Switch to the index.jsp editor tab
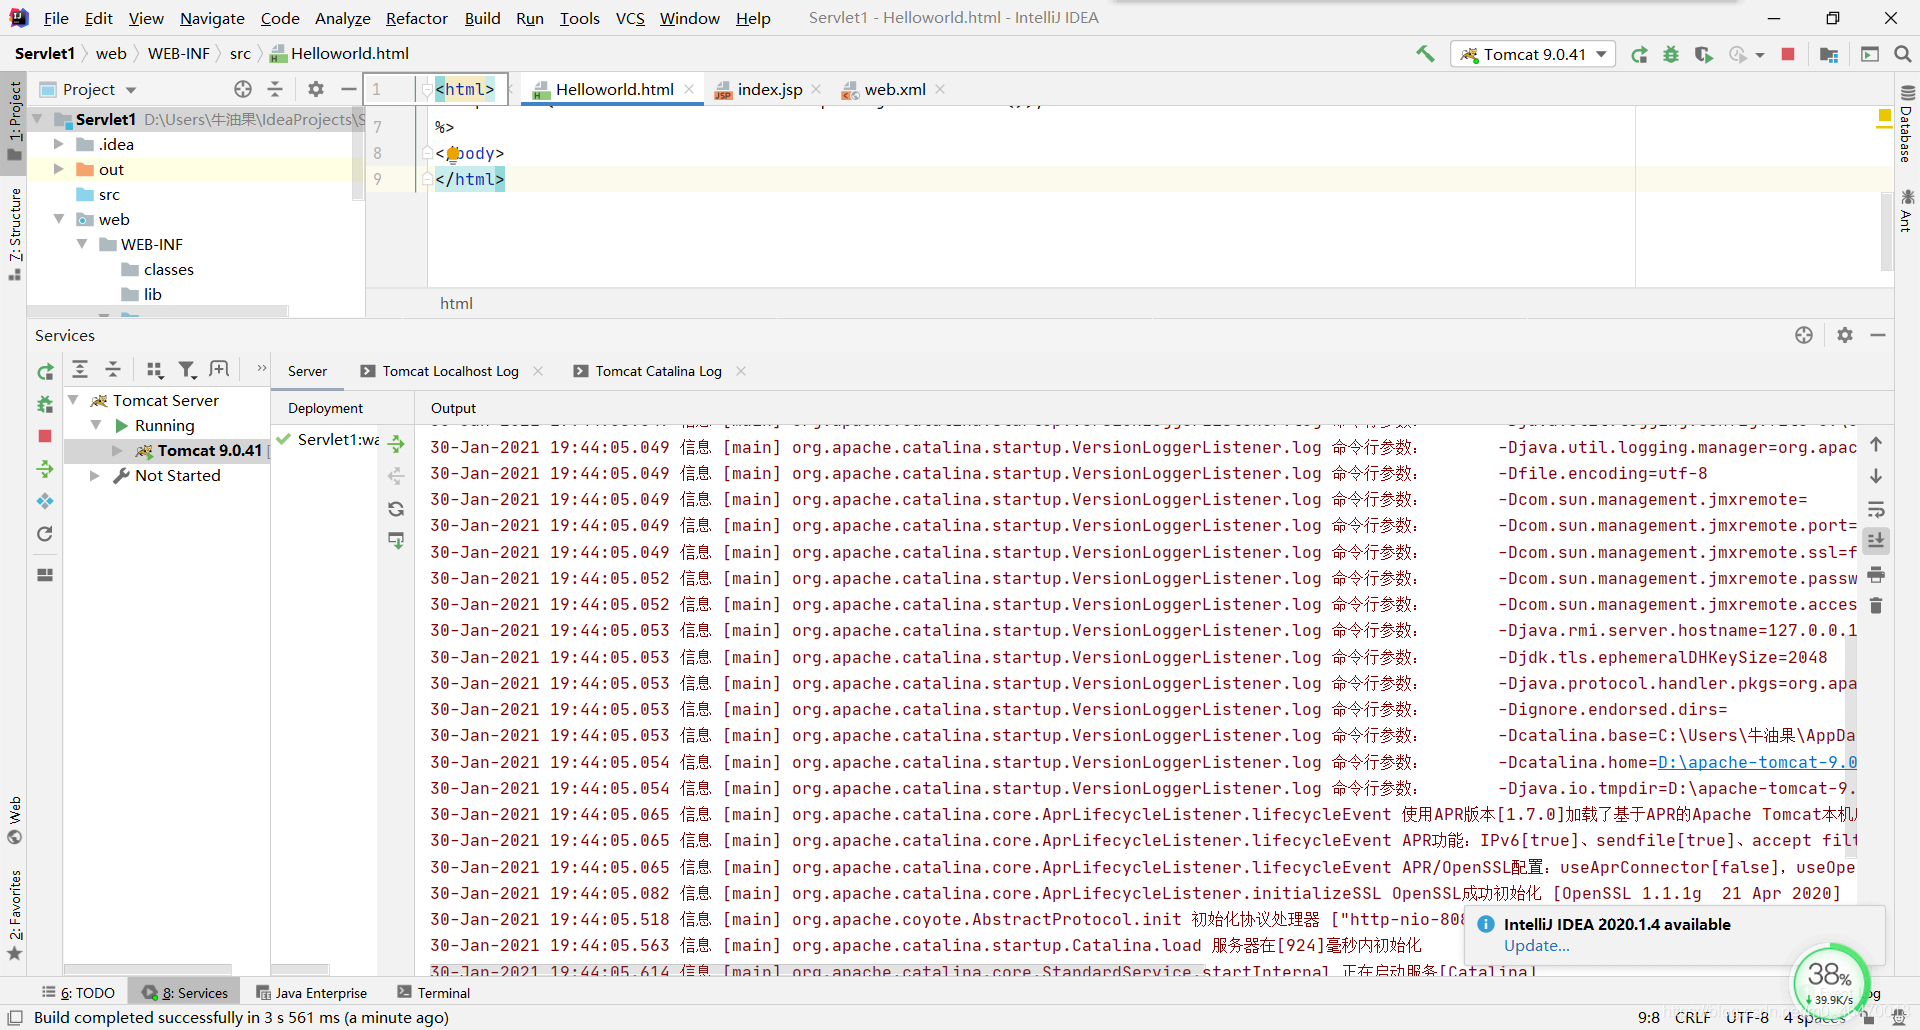This screenshot has height=1030, width=1920. (x=768, y=89)
